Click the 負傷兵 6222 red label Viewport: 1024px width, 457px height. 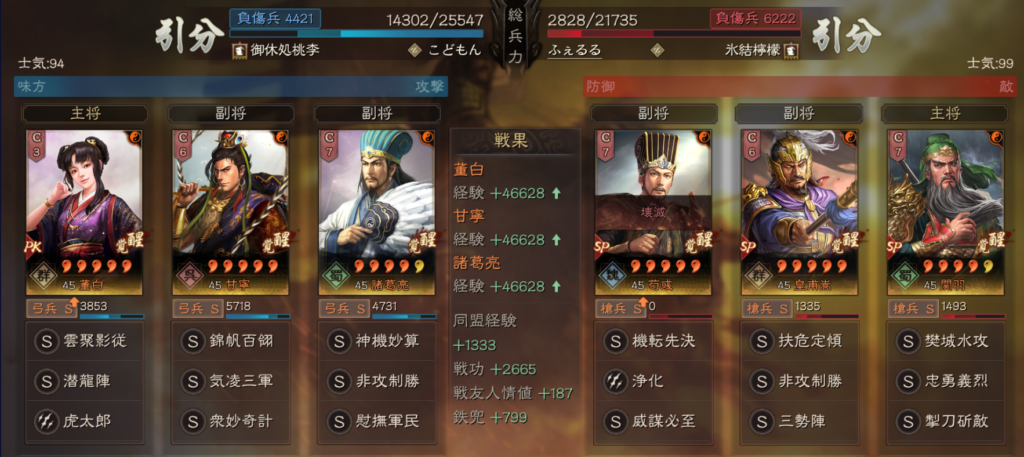pos(756,18)
